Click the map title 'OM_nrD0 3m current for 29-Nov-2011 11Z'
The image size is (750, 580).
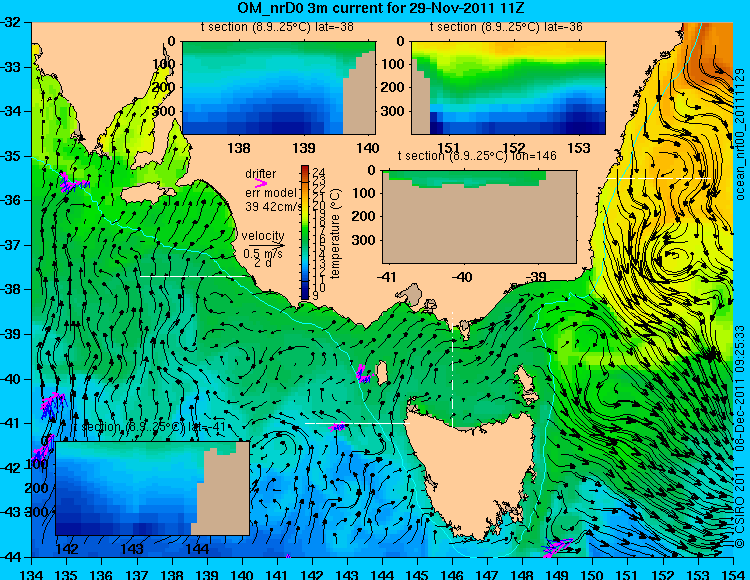tap(381, 8)
